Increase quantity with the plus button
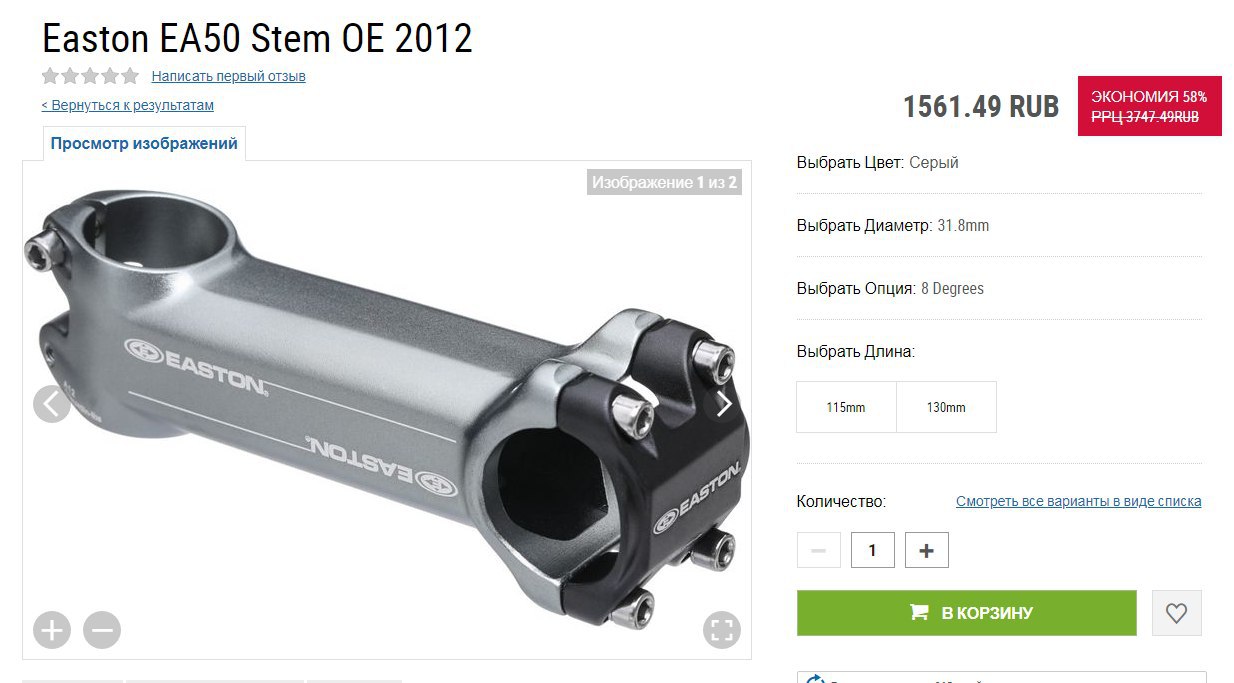The image size is (1234, 683). click(926, 550)
